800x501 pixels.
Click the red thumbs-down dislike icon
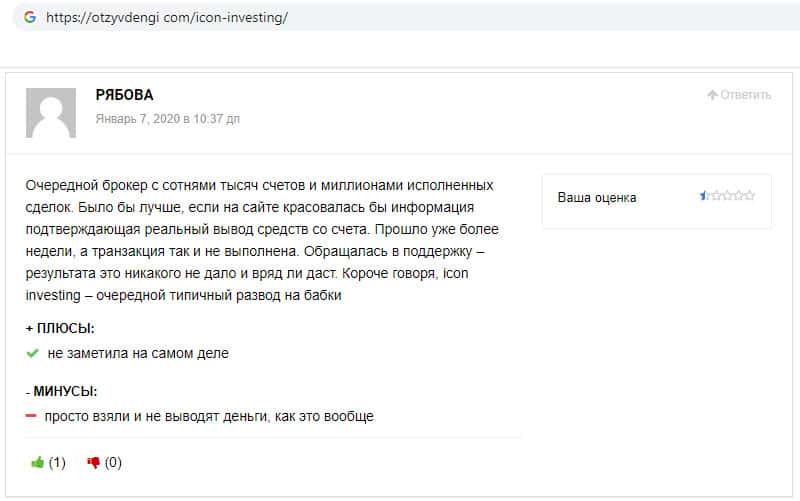coord(94,462)
